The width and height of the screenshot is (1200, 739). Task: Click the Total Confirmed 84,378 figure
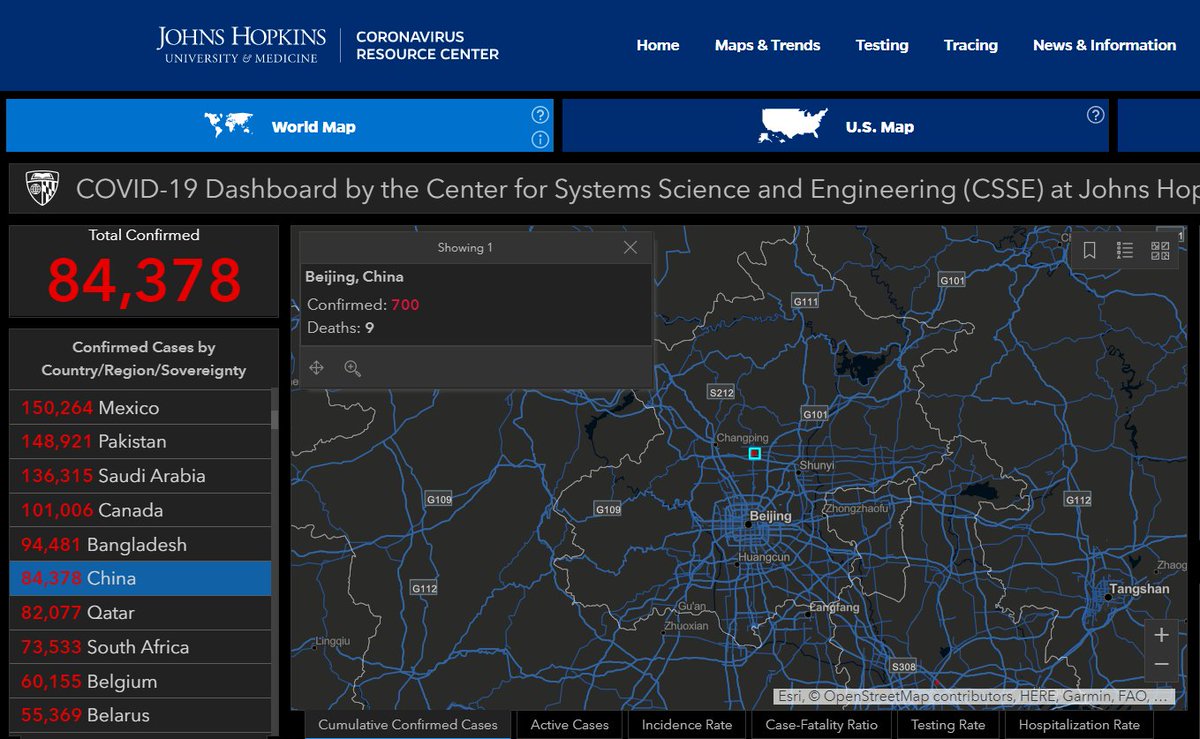coord(144,280)
